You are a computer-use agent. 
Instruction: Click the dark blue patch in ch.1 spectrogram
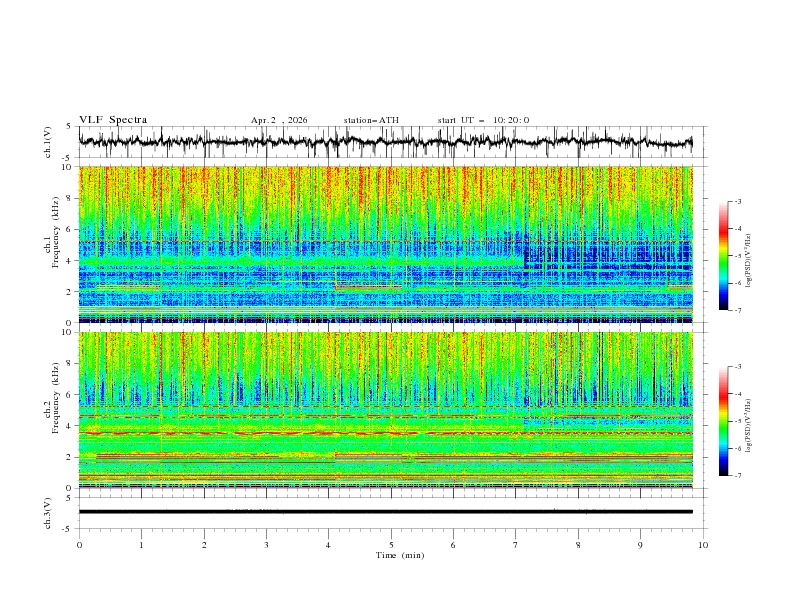(x=608, y=255)
